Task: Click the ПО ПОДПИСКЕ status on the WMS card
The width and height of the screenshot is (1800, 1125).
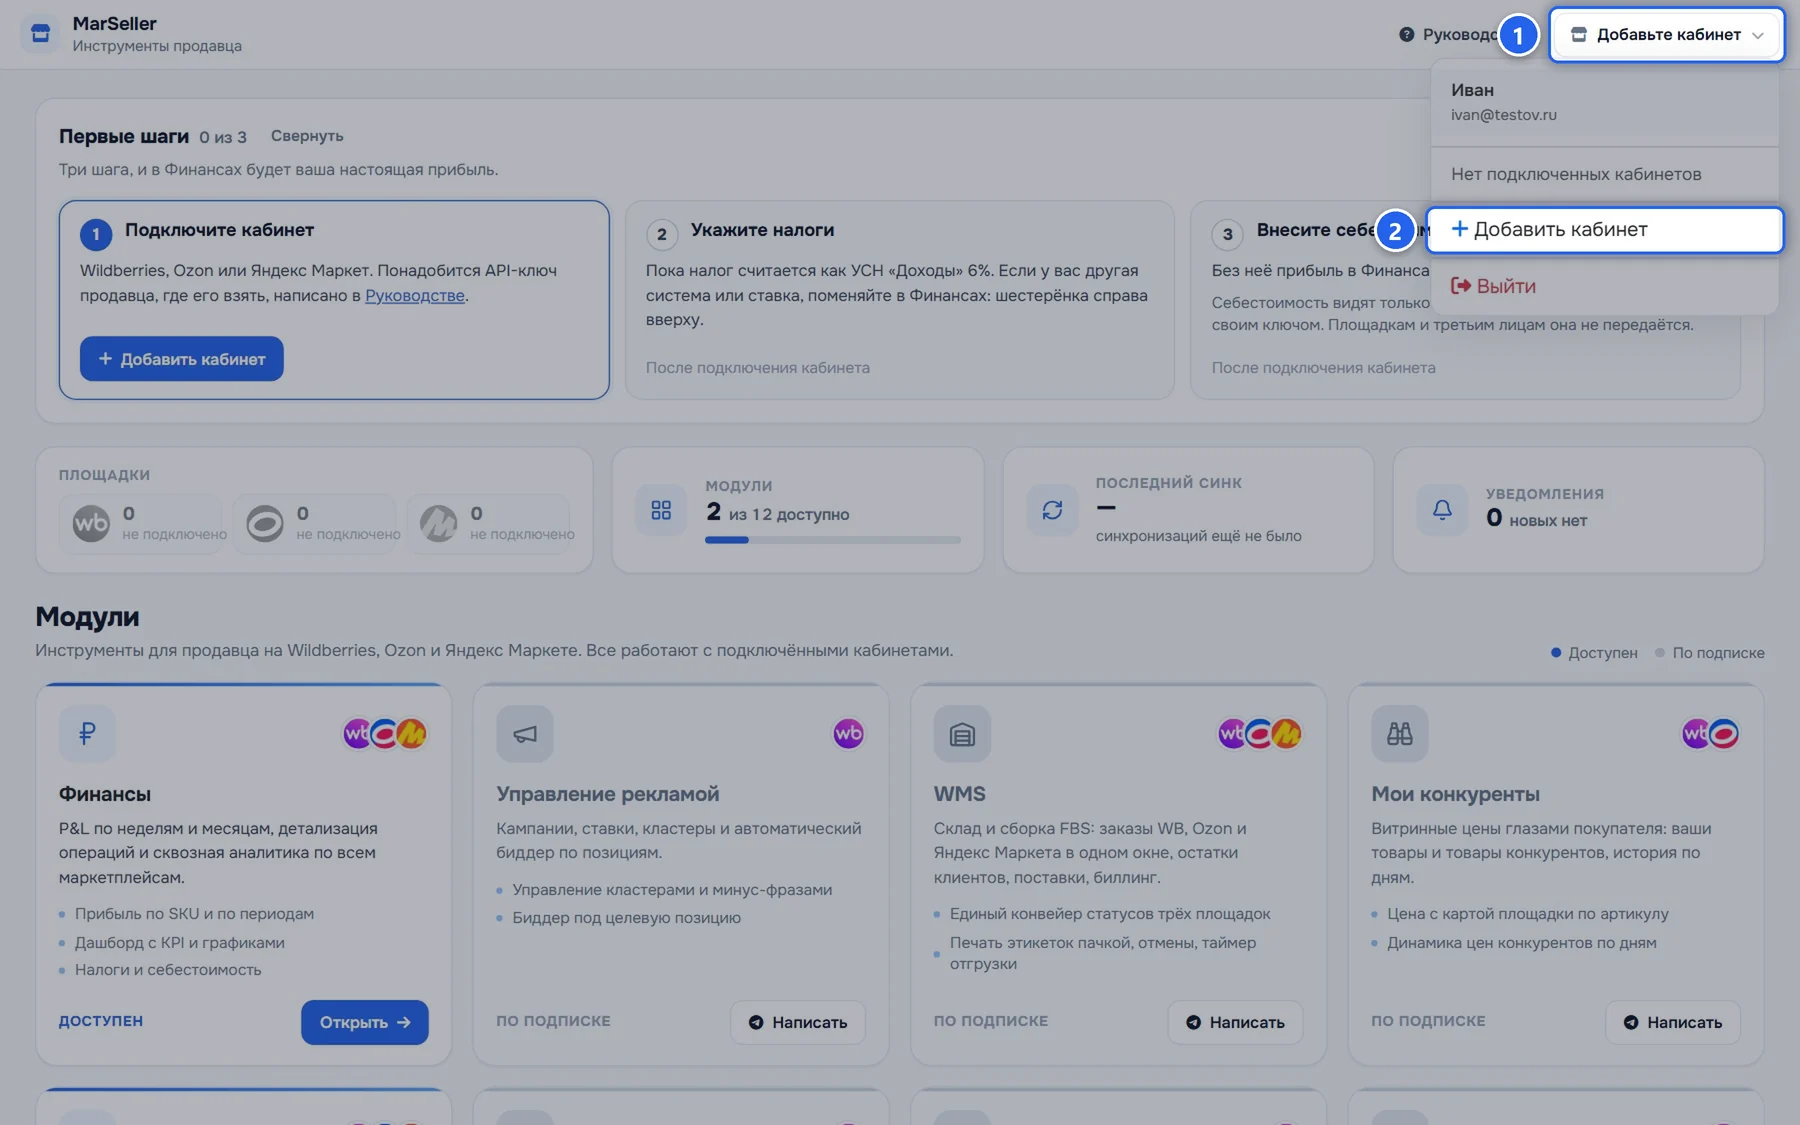Action: coord(991,1021)
